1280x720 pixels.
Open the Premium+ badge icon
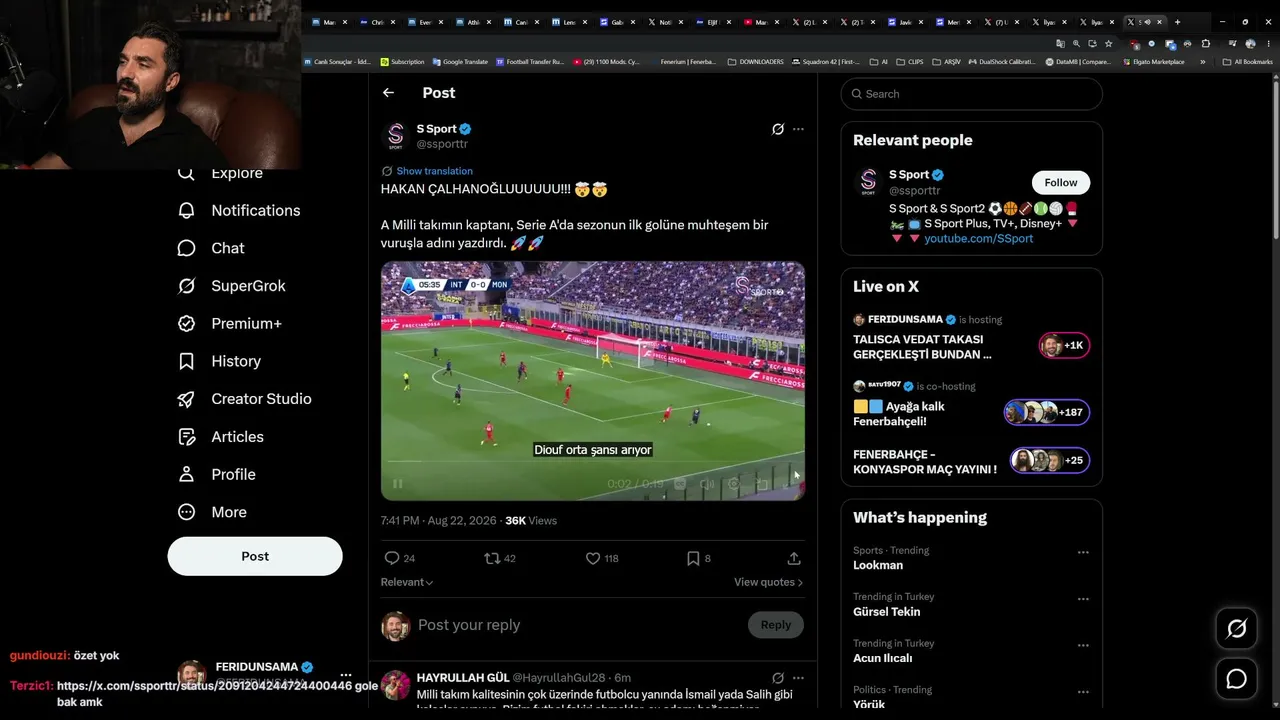coord(186,323)
